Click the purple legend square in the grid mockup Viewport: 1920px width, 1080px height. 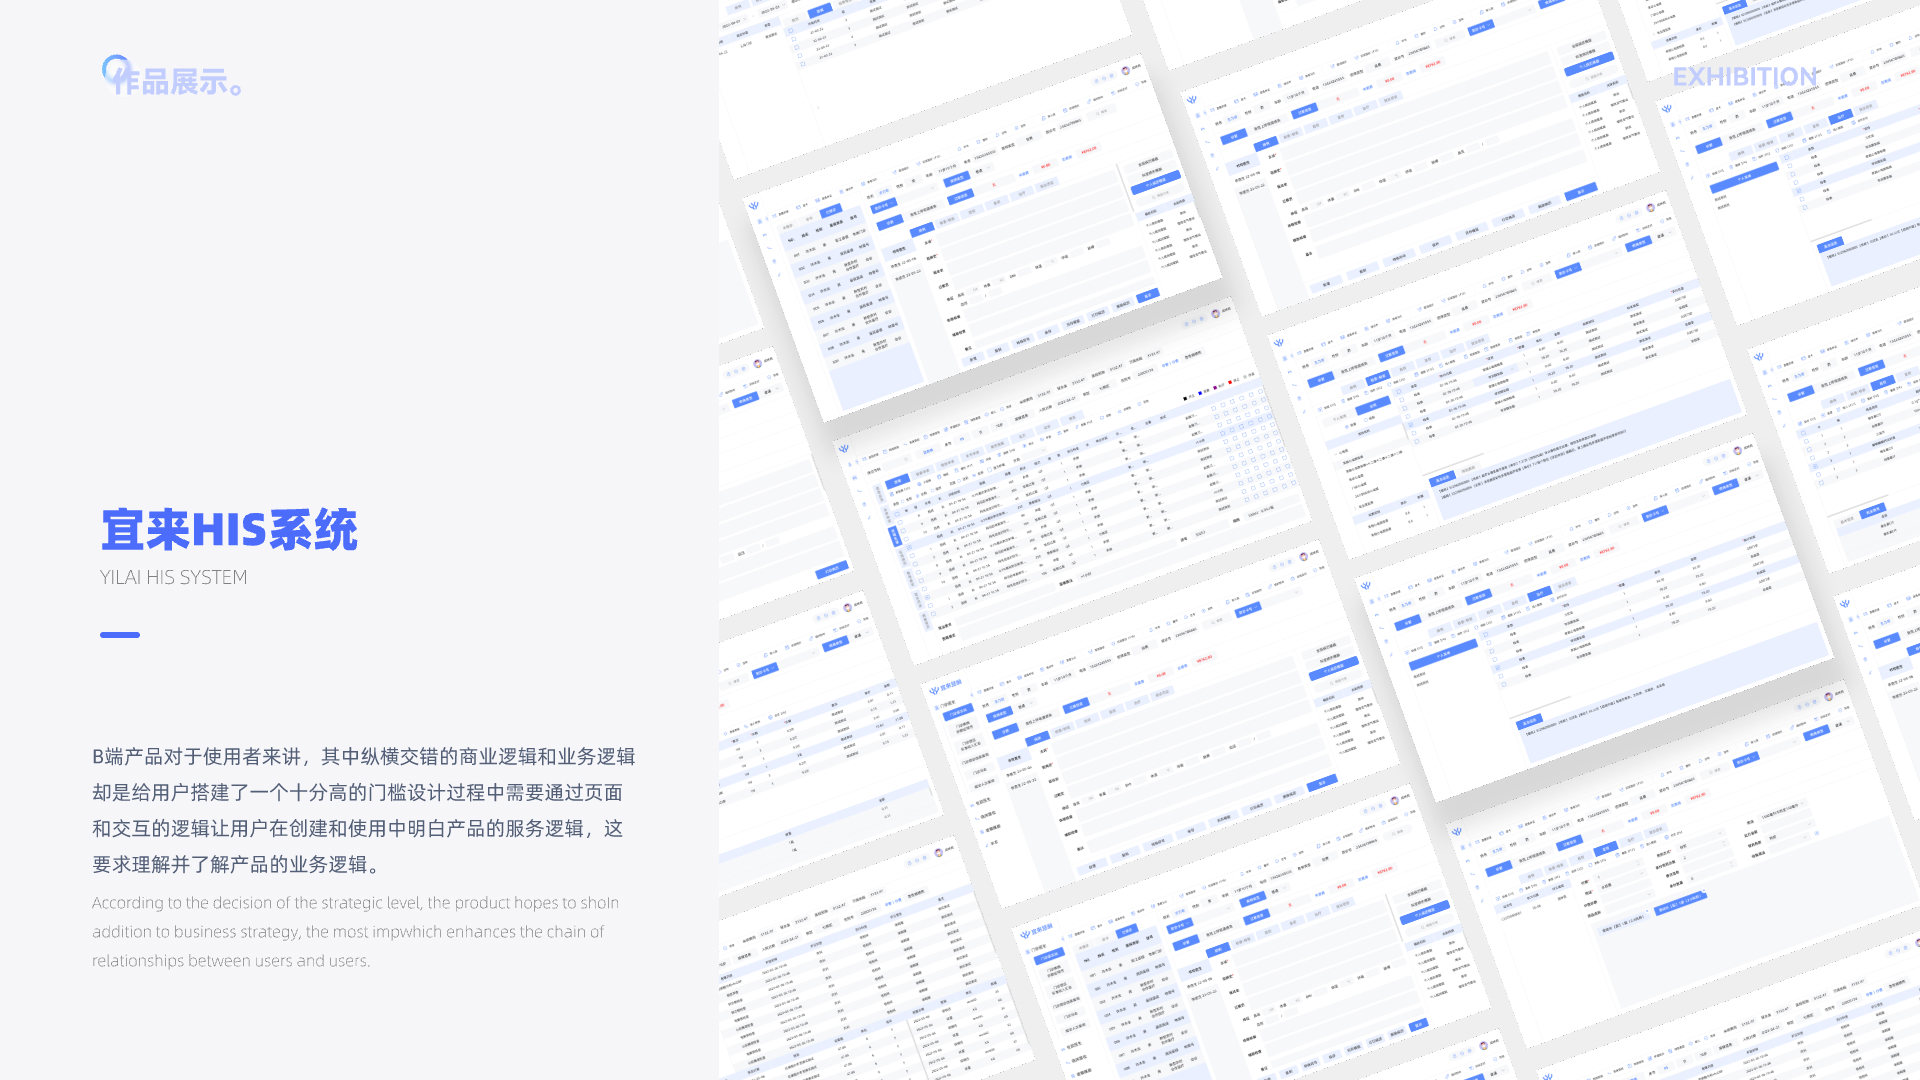(1215, 388)
